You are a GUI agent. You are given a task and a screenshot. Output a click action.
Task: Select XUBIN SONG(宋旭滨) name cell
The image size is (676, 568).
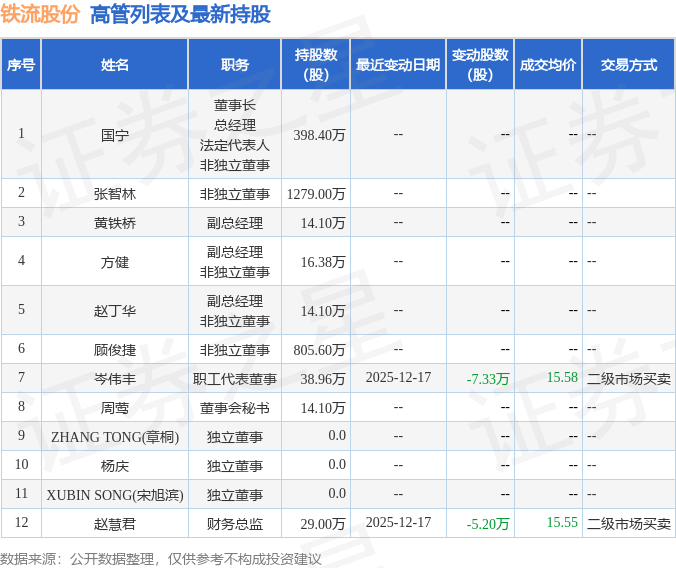[x=115, y=495]
